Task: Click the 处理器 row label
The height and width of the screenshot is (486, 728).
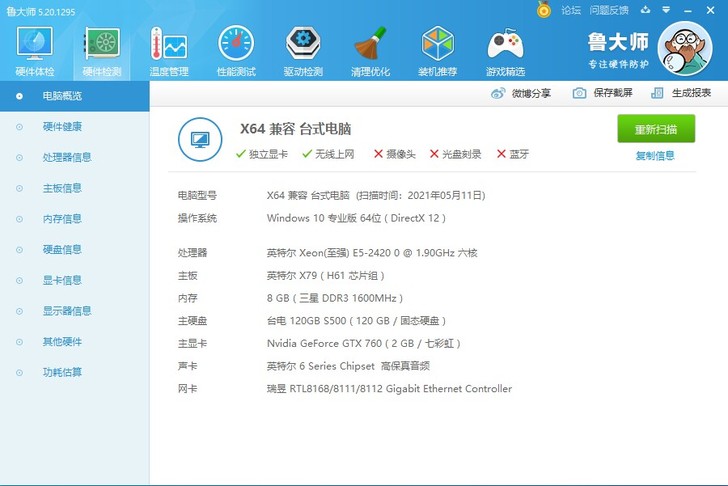Action: pyautogui.click(x=192, y=253)
